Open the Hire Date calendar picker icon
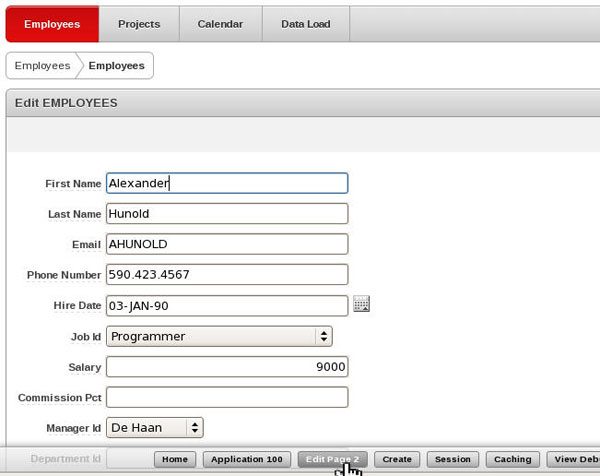The height and width of the screenshot is (476, 600). coord(362,305)
